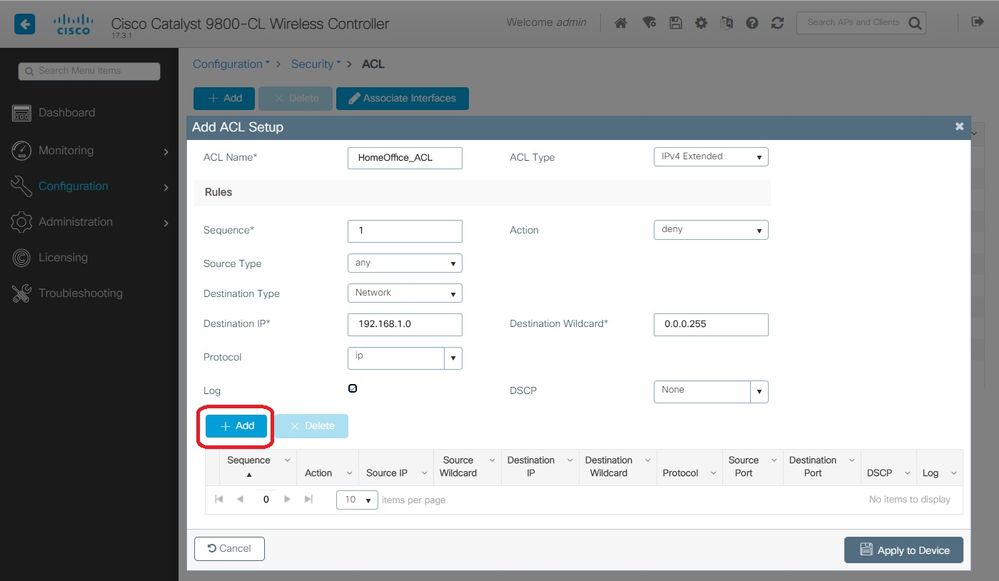
Task: Close the Add ACL Setup dialog
Action: [x=959, y=126]
